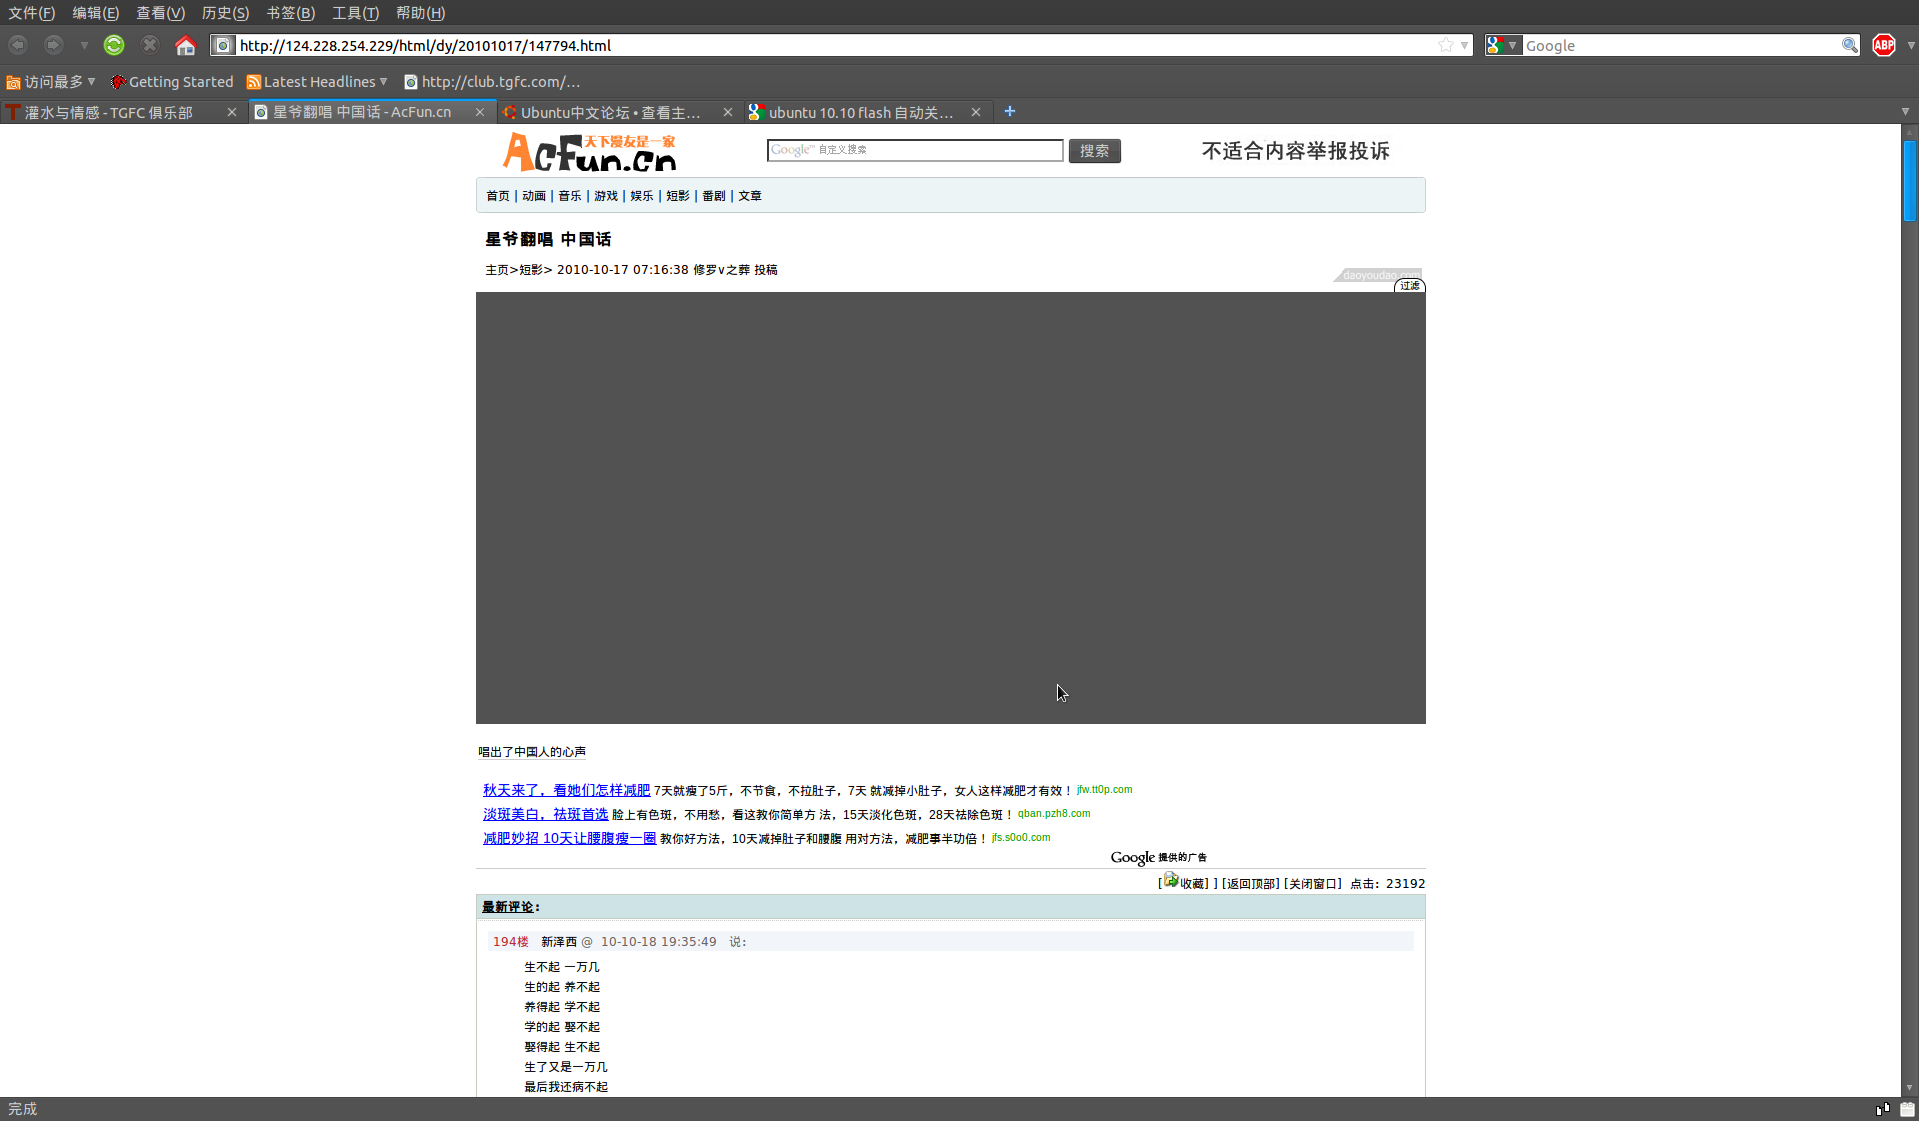Open the dropdown arrow next to ABP icon
The image size is (1919, 1121).
pos(1911,46)
